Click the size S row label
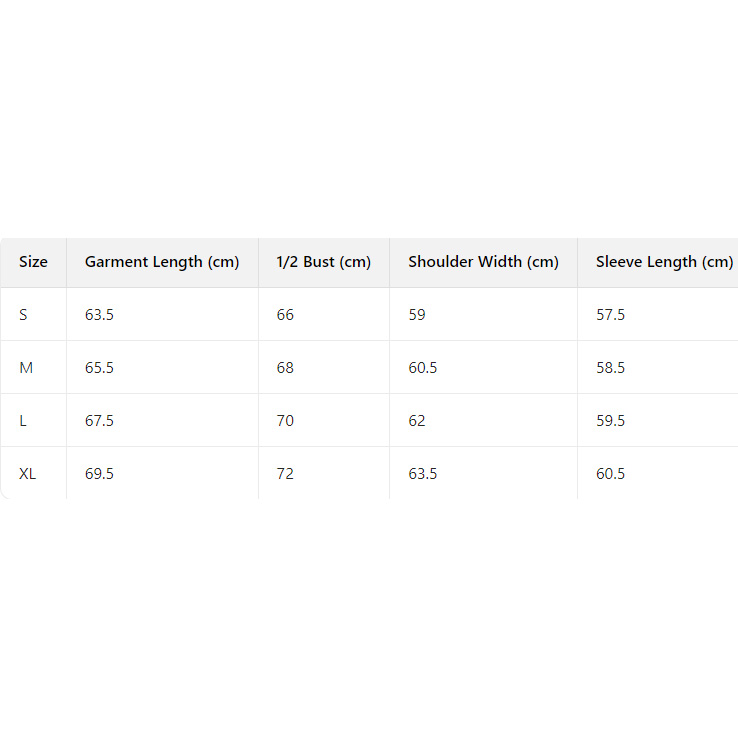The image size is (738, 737). 24,315
